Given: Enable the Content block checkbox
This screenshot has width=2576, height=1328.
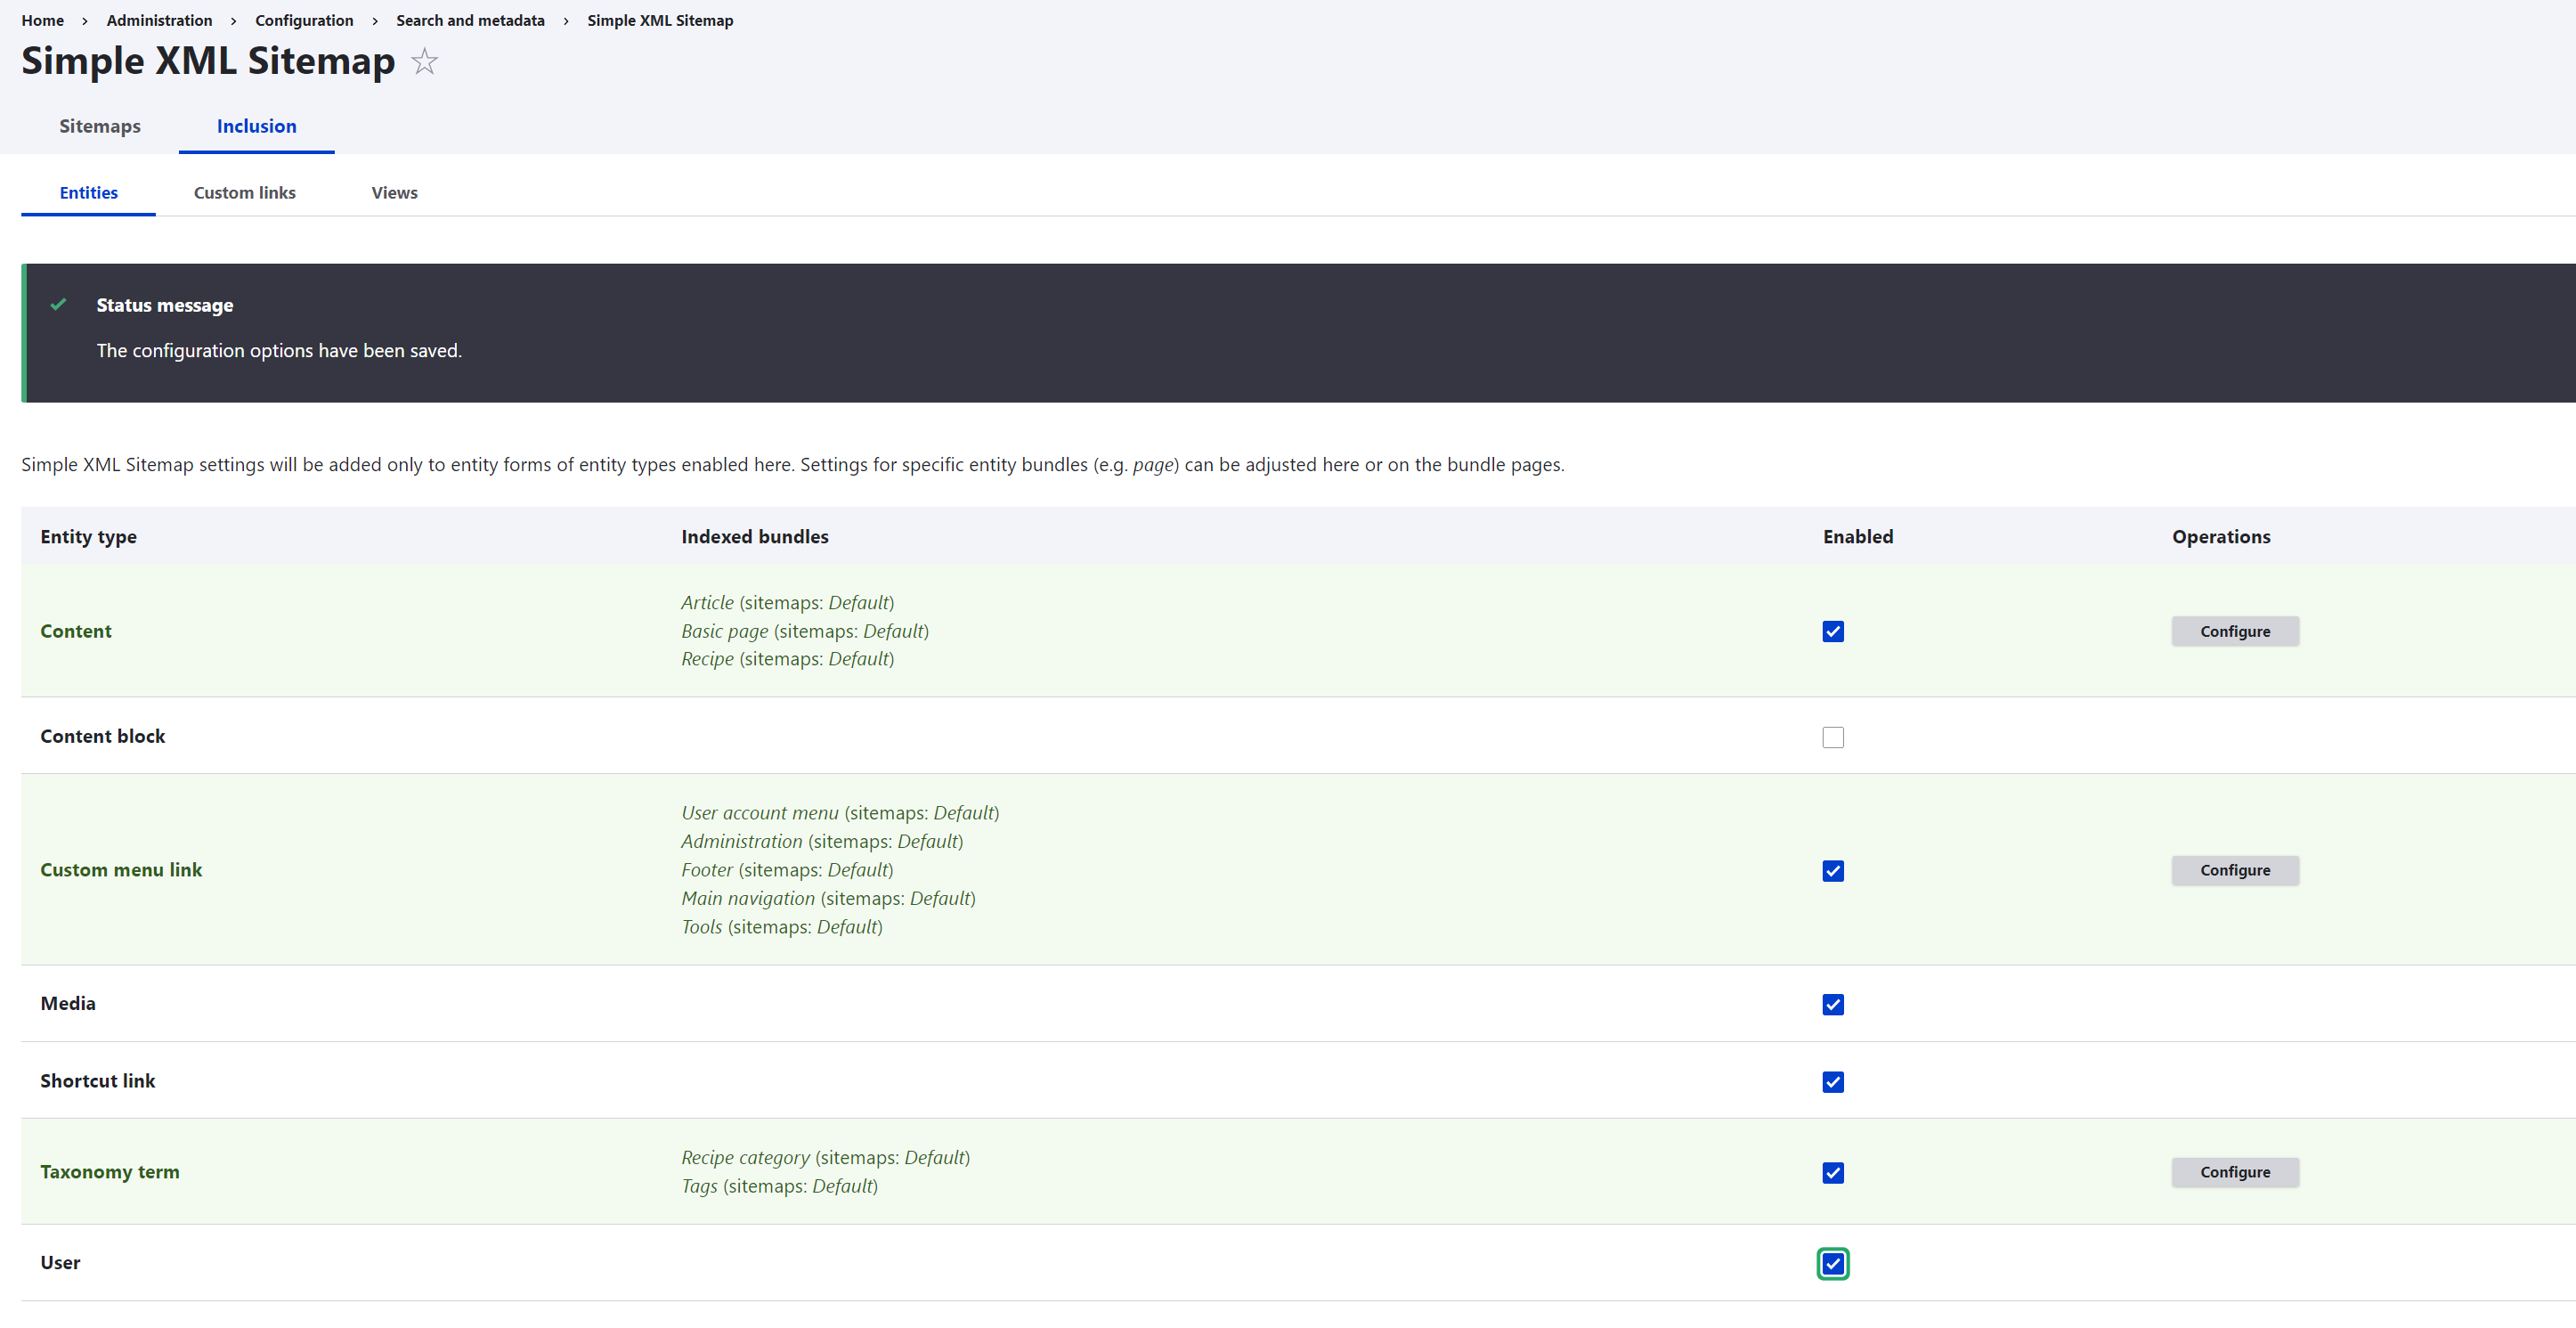Looking at the screenshot, I should [x=1832, y=737].
